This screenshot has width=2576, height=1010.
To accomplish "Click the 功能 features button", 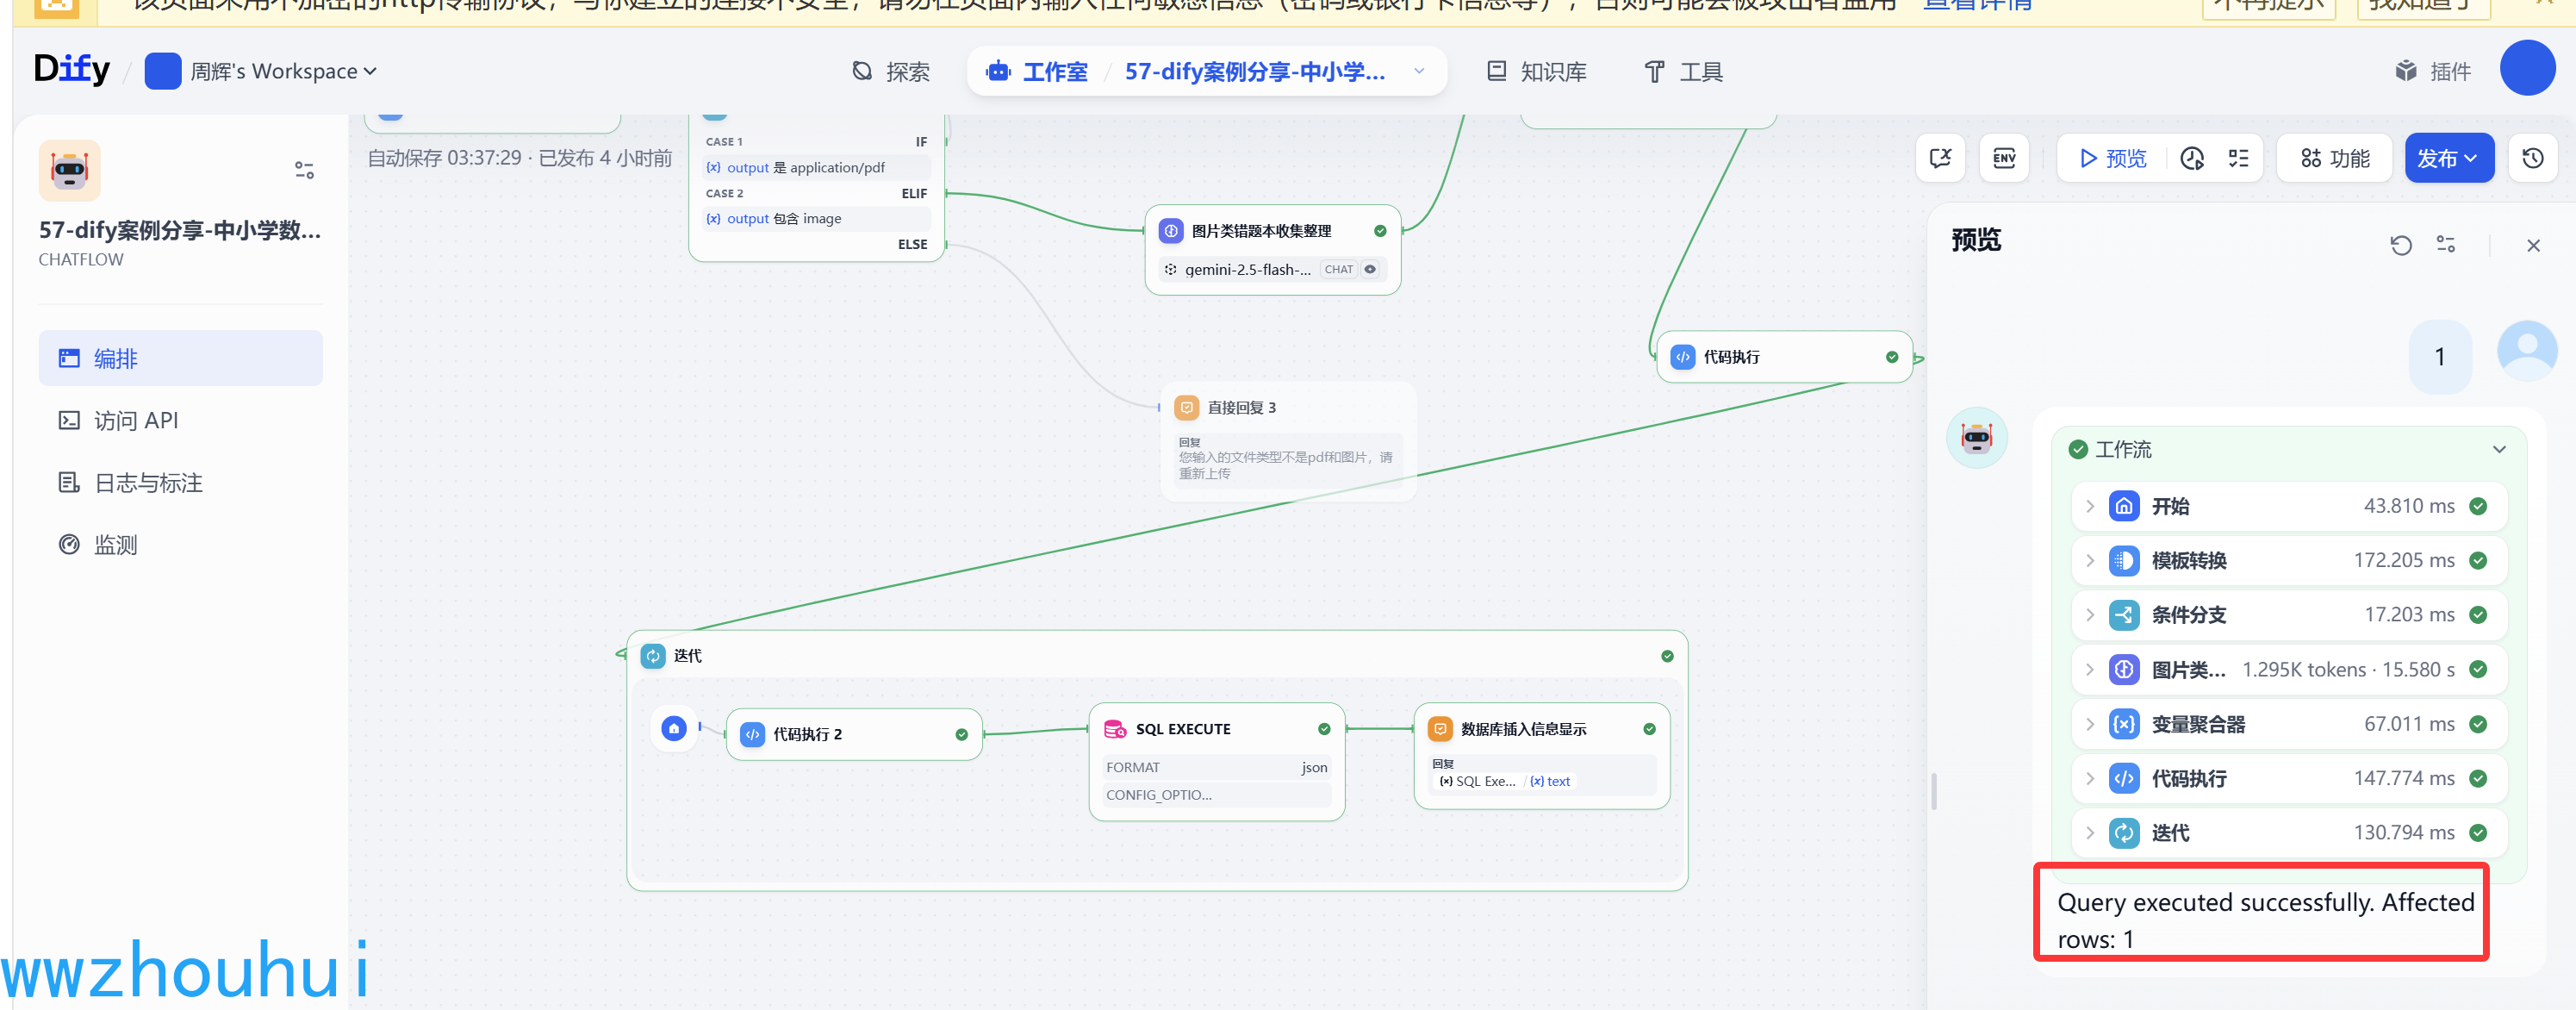I will pos(2335,158).
